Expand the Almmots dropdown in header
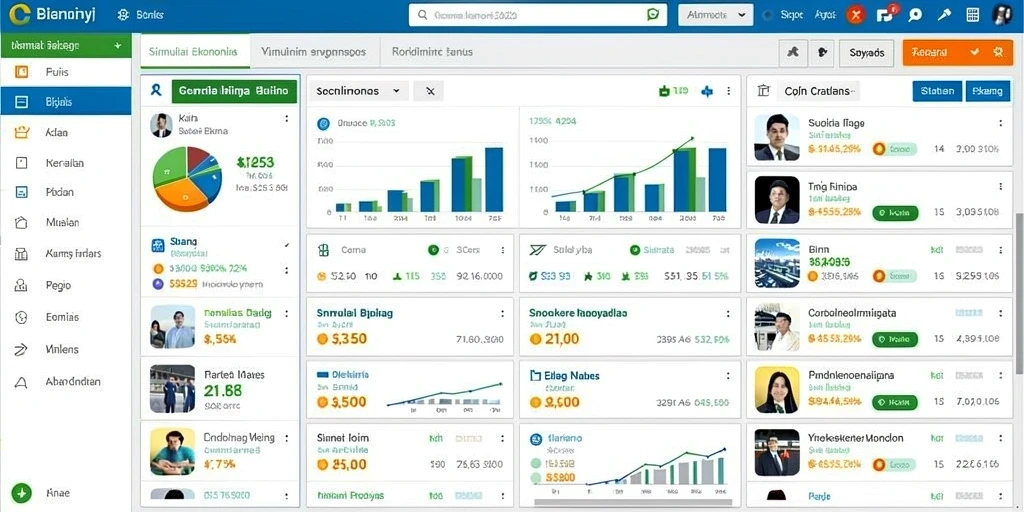The width and height of the screenshot is (1024, 512). coord(716,15)
